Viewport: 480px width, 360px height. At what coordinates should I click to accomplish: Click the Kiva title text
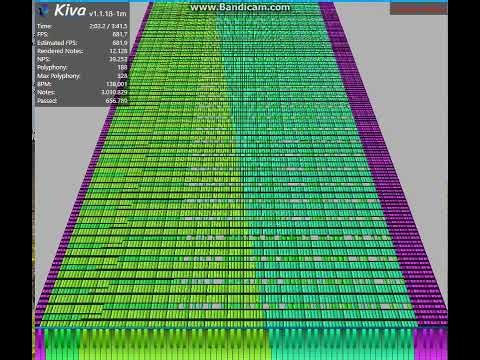pos(70,11)
